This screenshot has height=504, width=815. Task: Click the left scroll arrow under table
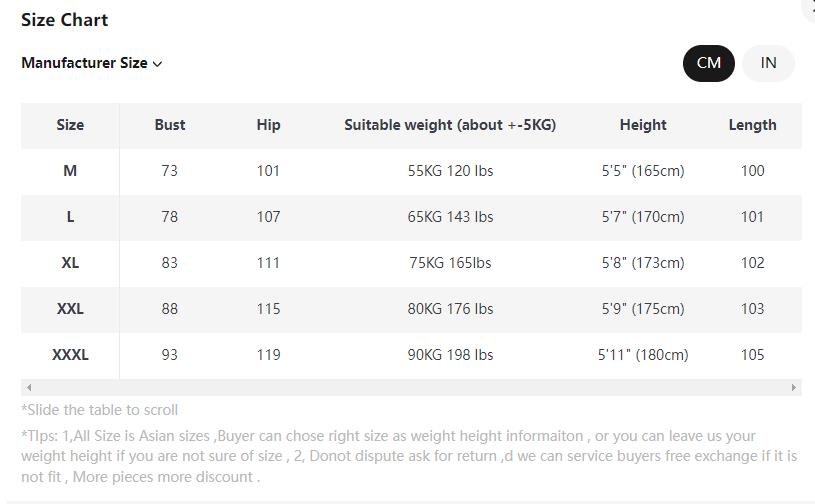(29, 387)
